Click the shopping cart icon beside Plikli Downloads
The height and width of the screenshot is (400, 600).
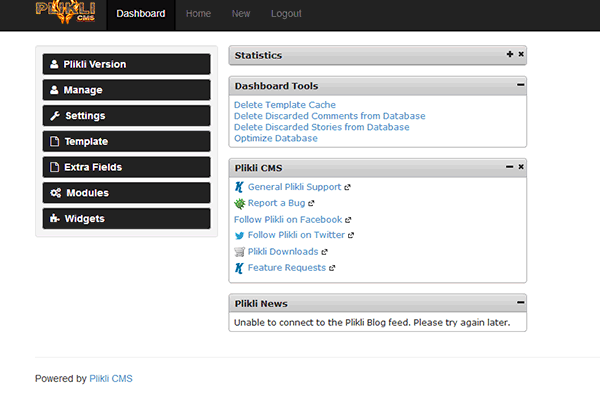(239, 251)
